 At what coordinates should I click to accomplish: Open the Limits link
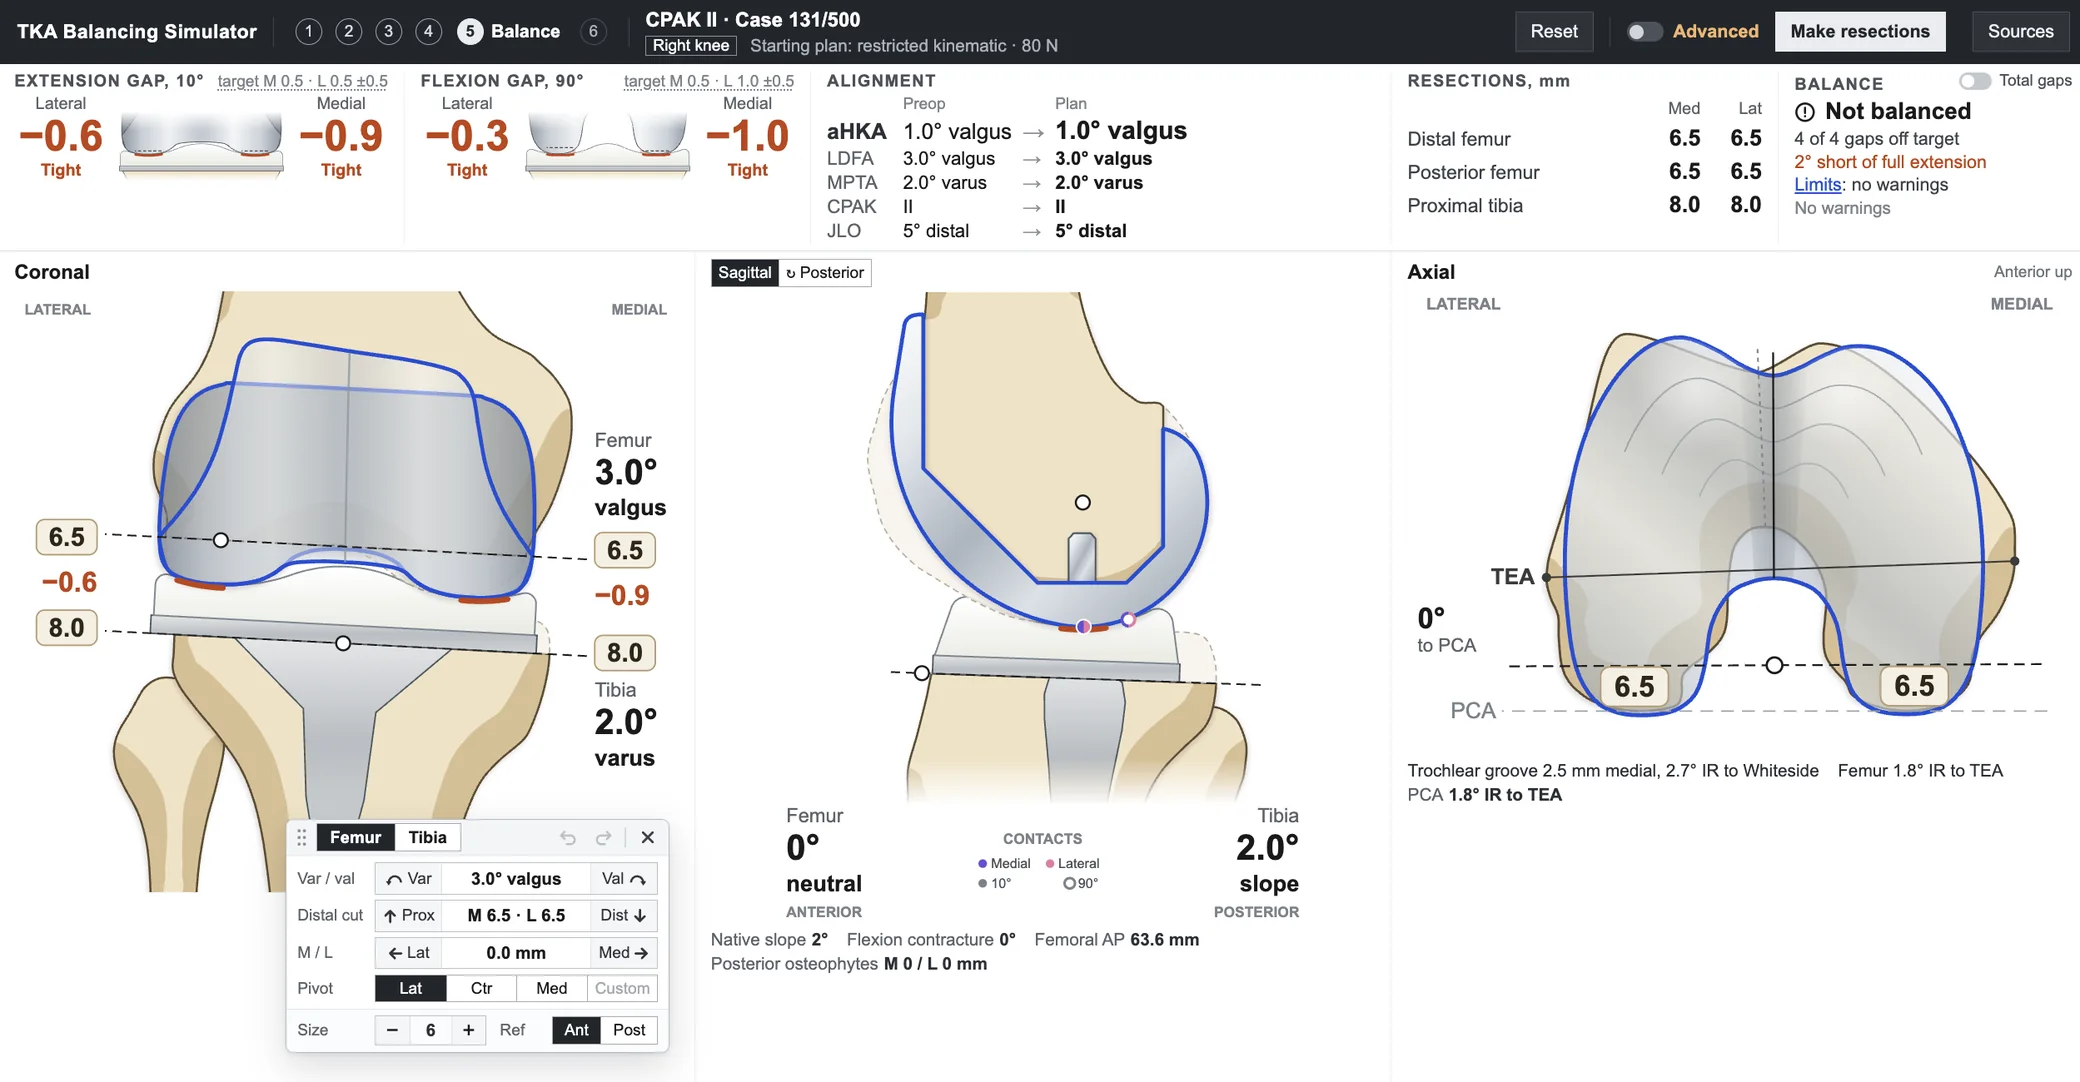click(x=1817, y=185)
